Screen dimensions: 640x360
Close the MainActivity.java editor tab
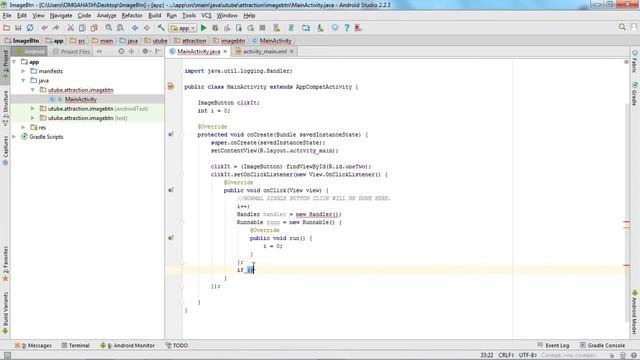coord(225,51)
